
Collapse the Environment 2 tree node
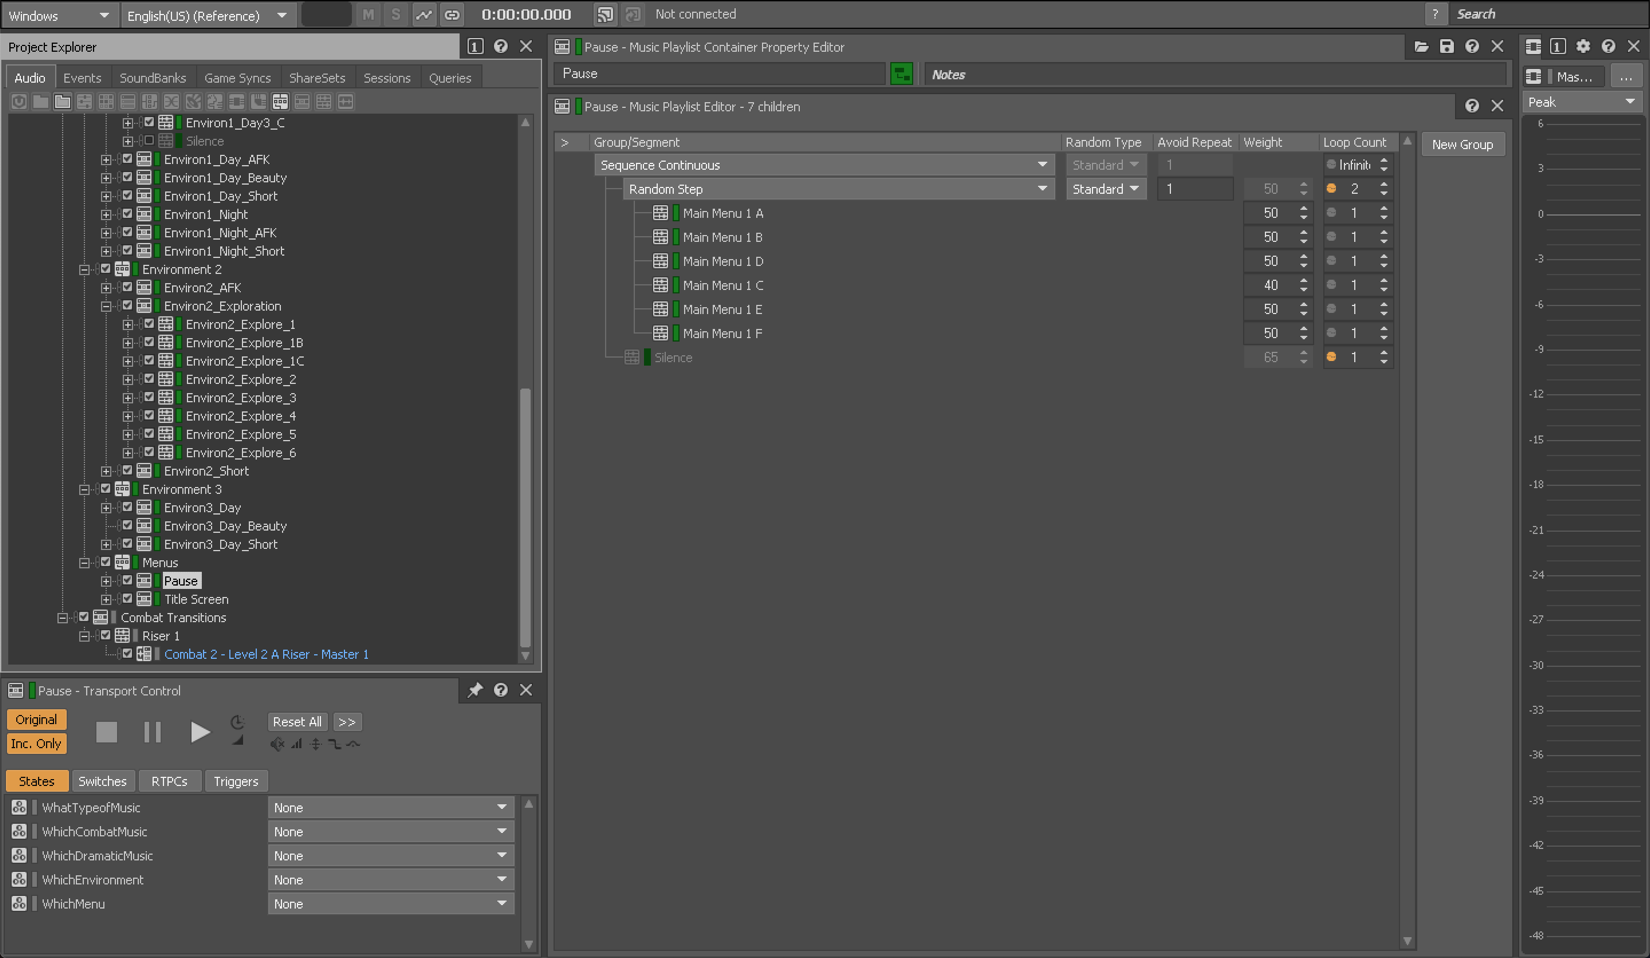[84, 270]
